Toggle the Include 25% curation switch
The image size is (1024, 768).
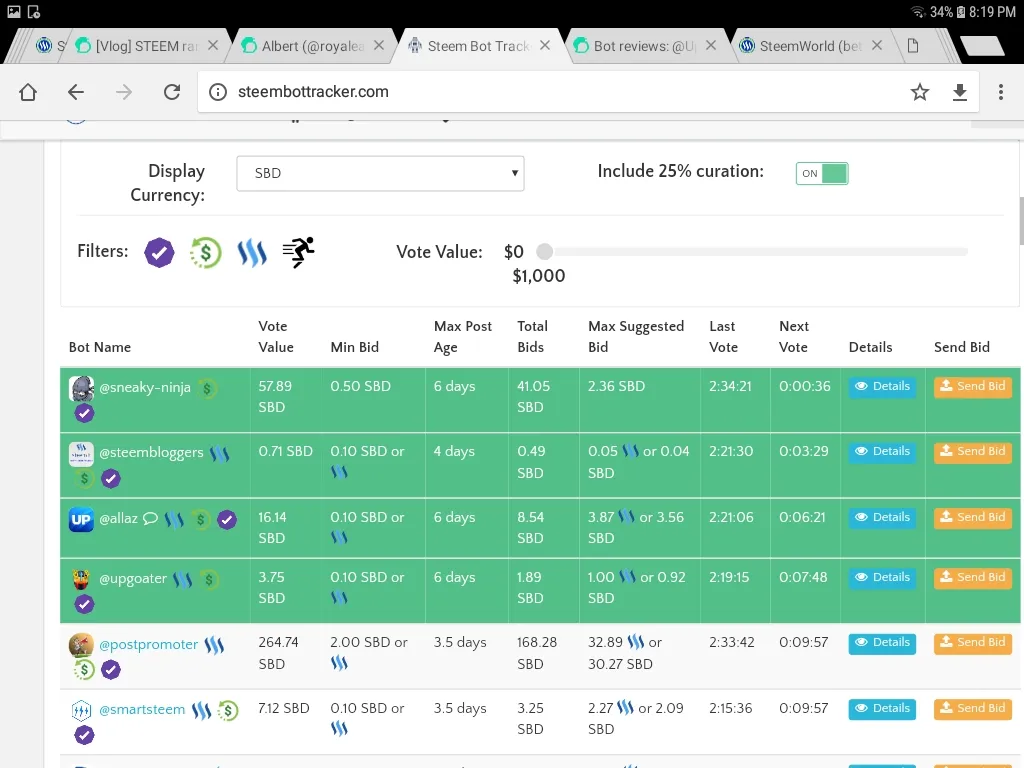tap(822, 173)
